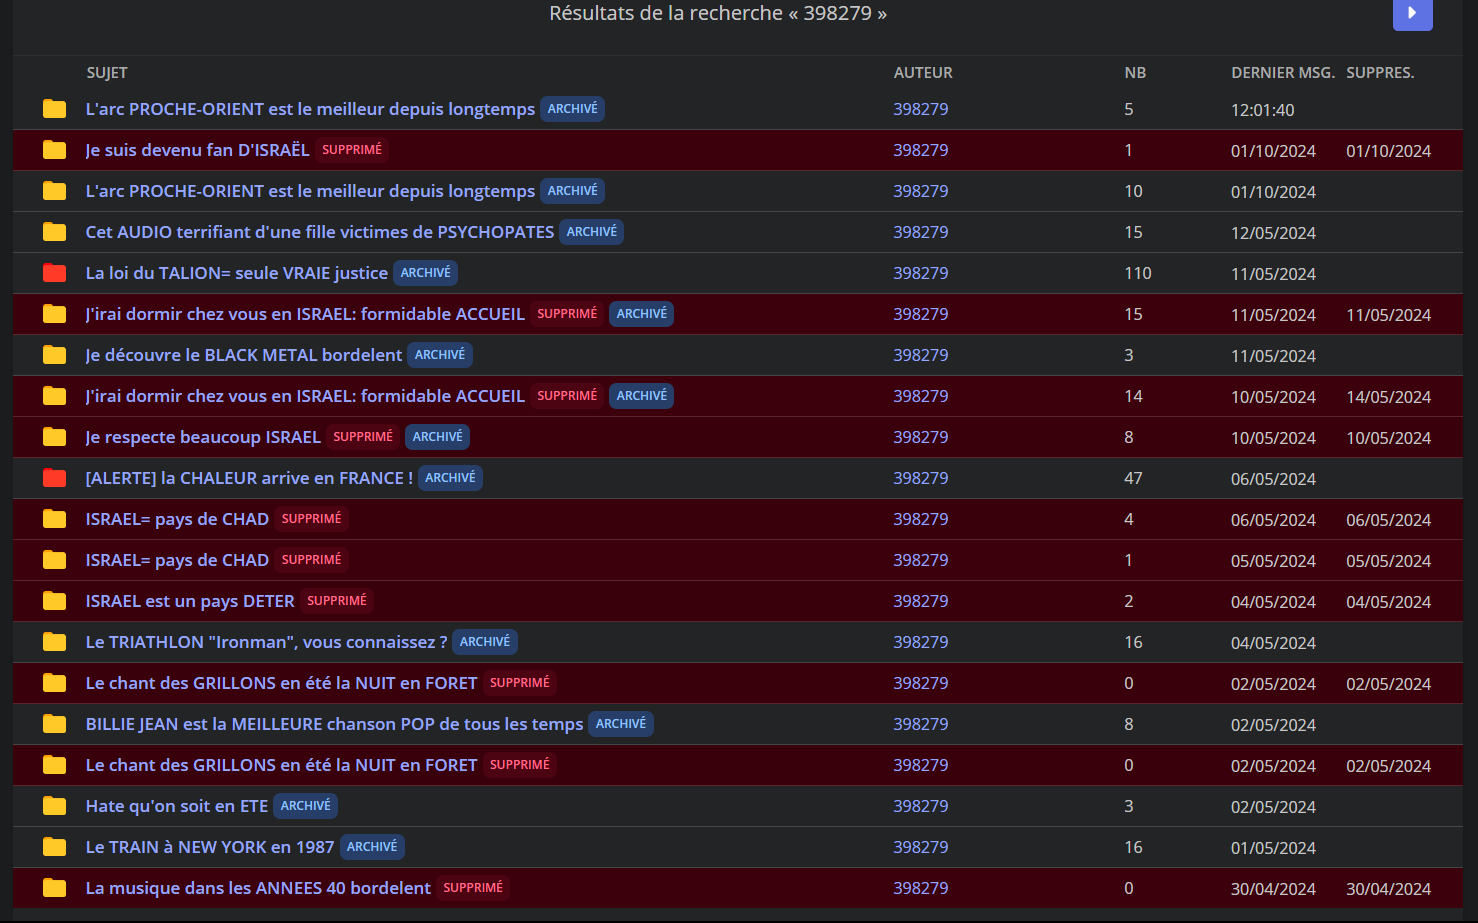Click the folder icon next to Cet AUDIO terrifiant topic

(55, 232)
